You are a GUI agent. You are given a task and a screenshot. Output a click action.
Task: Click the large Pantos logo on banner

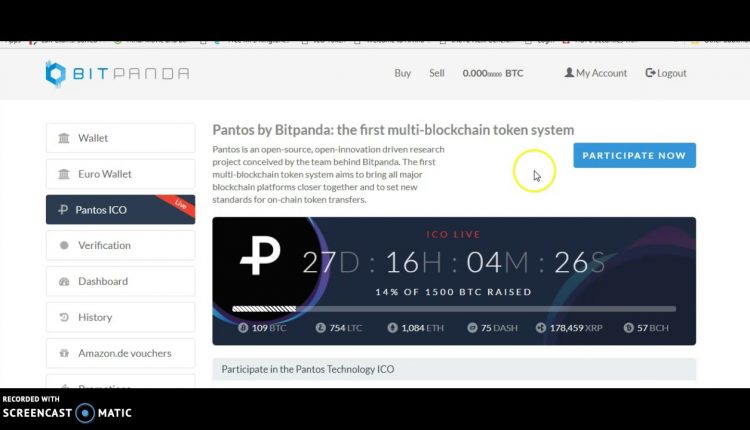pos(260,256)
